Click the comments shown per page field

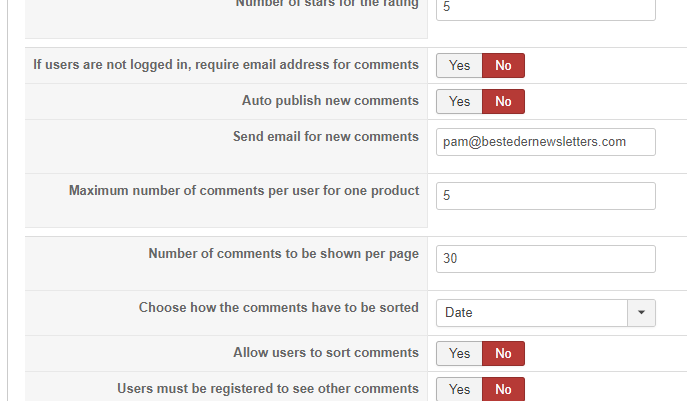pyautogui.click(x=545, y=259)
